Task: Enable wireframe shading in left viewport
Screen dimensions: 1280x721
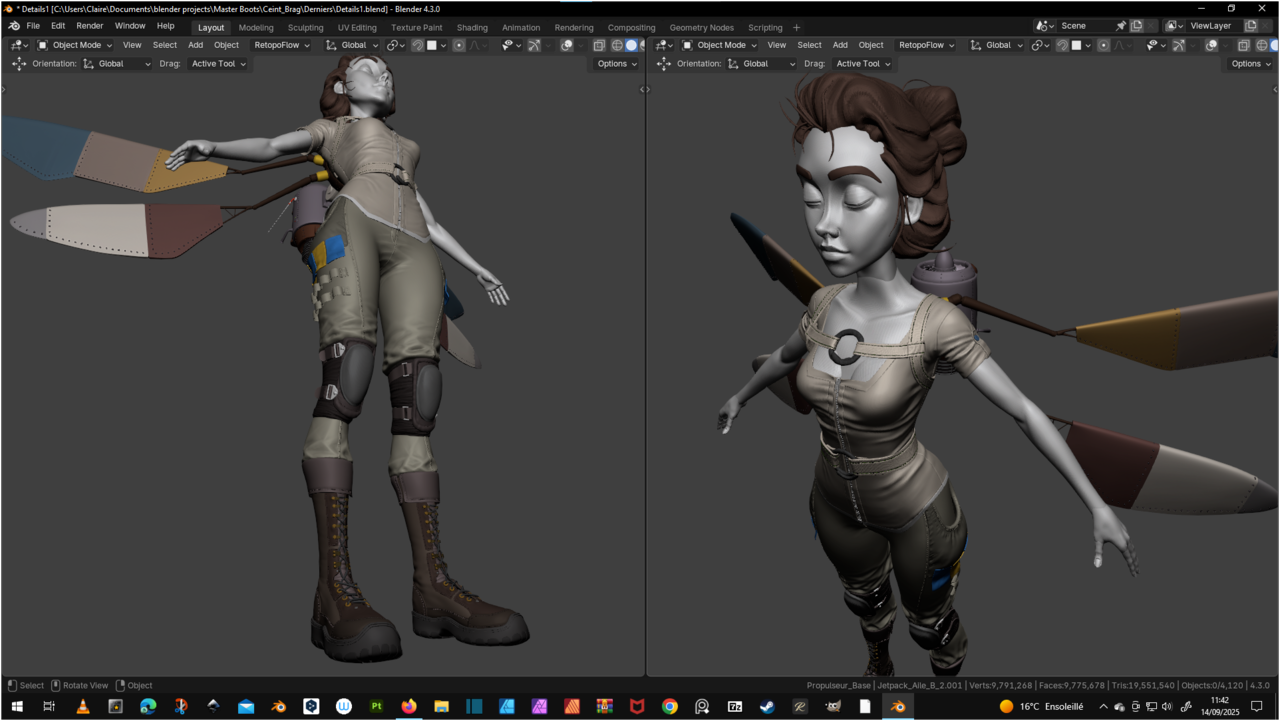Action: coord(617,45)
